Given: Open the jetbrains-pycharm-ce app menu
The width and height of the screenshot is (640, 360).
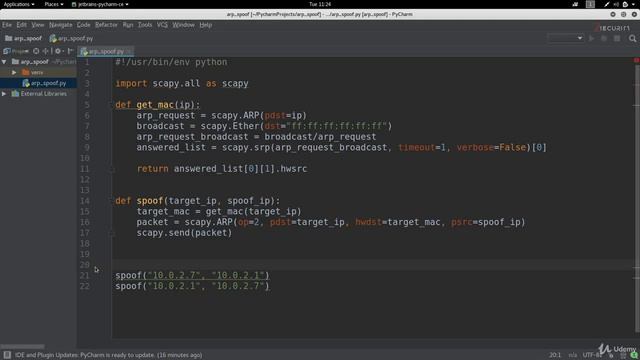Looking at the screenshot, I should pyautogui.click(x=100, y=4).
